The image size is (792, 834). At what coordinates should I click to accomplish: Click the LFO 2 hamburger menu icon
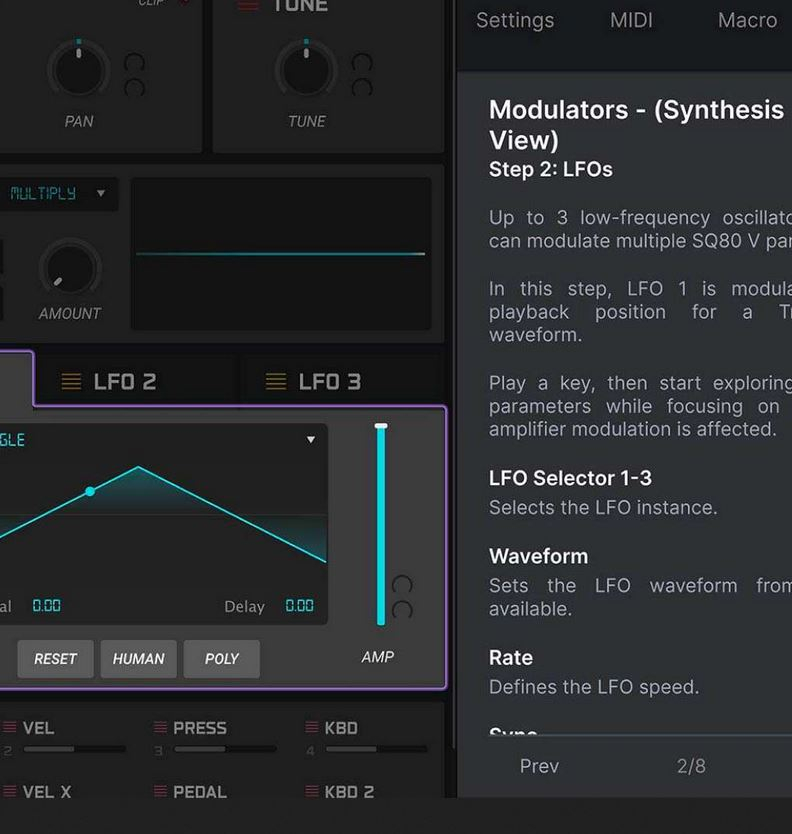click(71, 381)
